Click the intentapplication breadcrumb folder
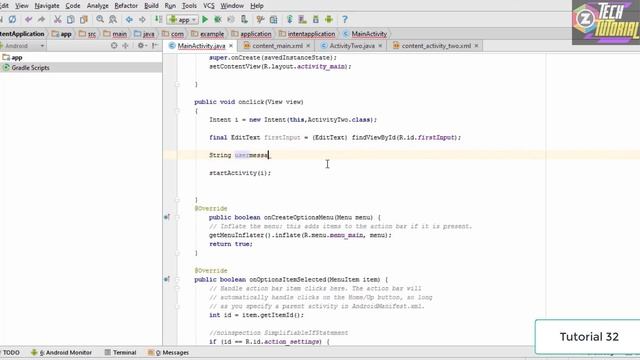The image size is (640, 360). point(307,34)
